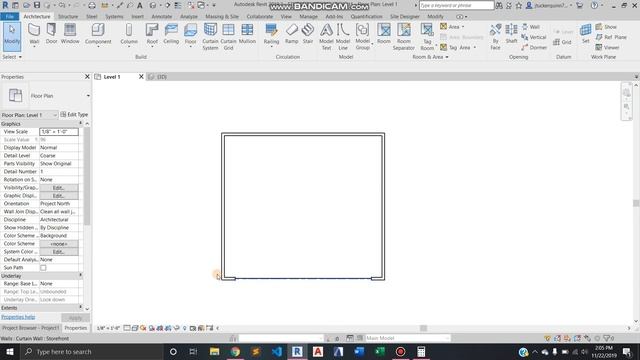Viewport: 640px width, 360px height.
Task: Click Edit for Graphic Display options
Action: 59,196
